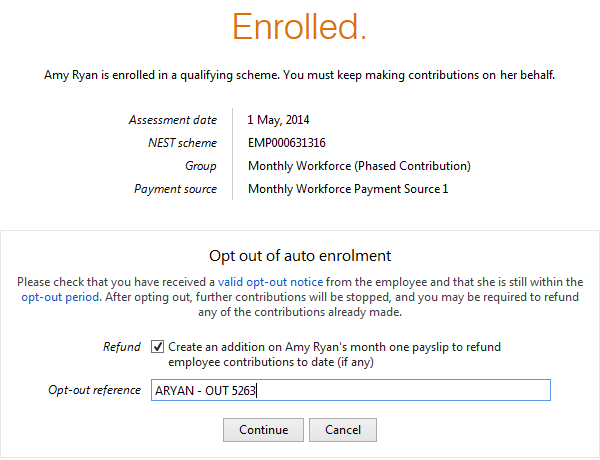Click the Opt-out reference label
The width and height of the screenshot is (600, 460).
[94, 390]
